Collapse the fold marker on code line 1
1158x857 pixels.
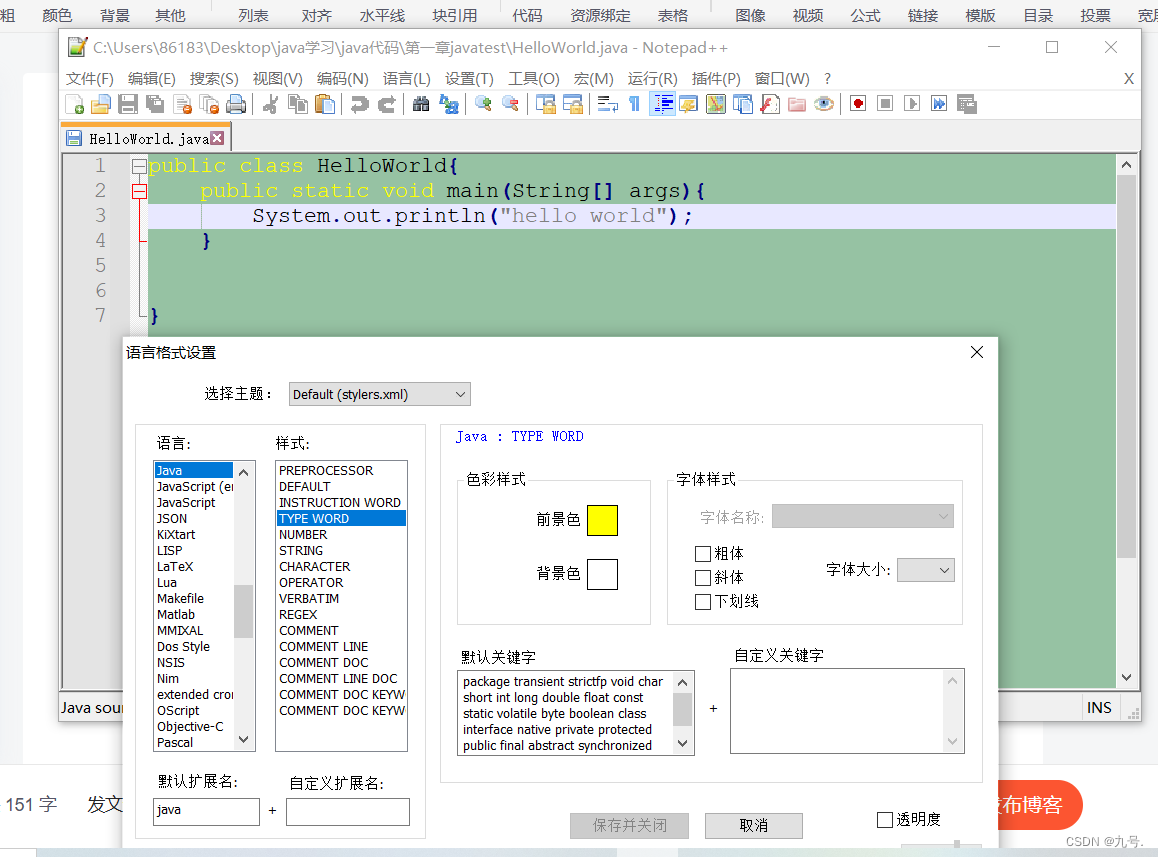click(139, 167)
